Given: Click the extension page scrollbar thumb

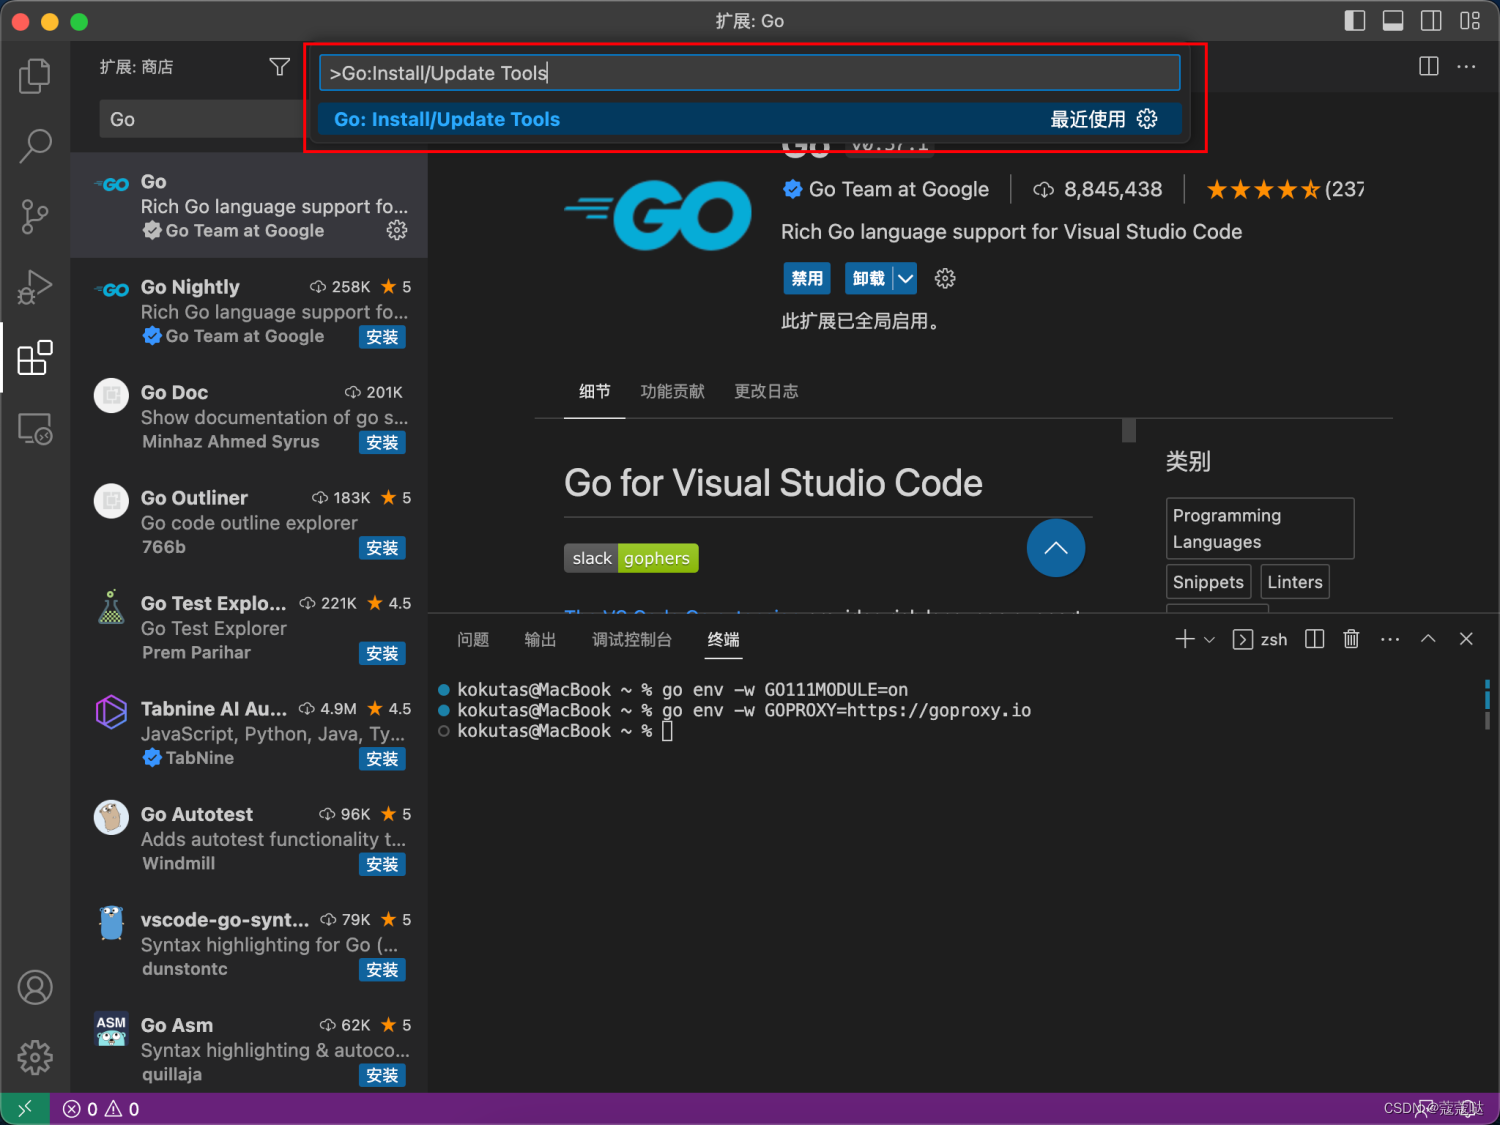Looking at the screenshot, I should coord(1129,430).
